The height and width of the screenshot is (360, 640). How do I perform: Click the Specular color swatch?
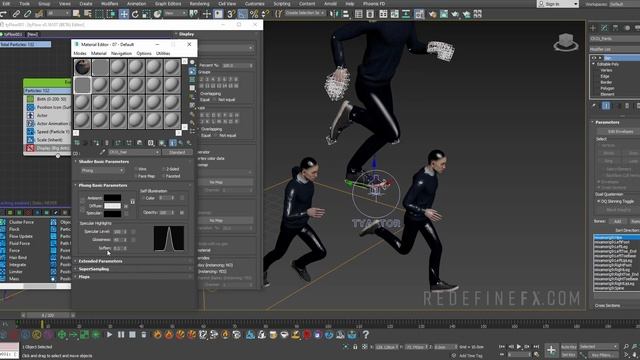click(112, 213)
